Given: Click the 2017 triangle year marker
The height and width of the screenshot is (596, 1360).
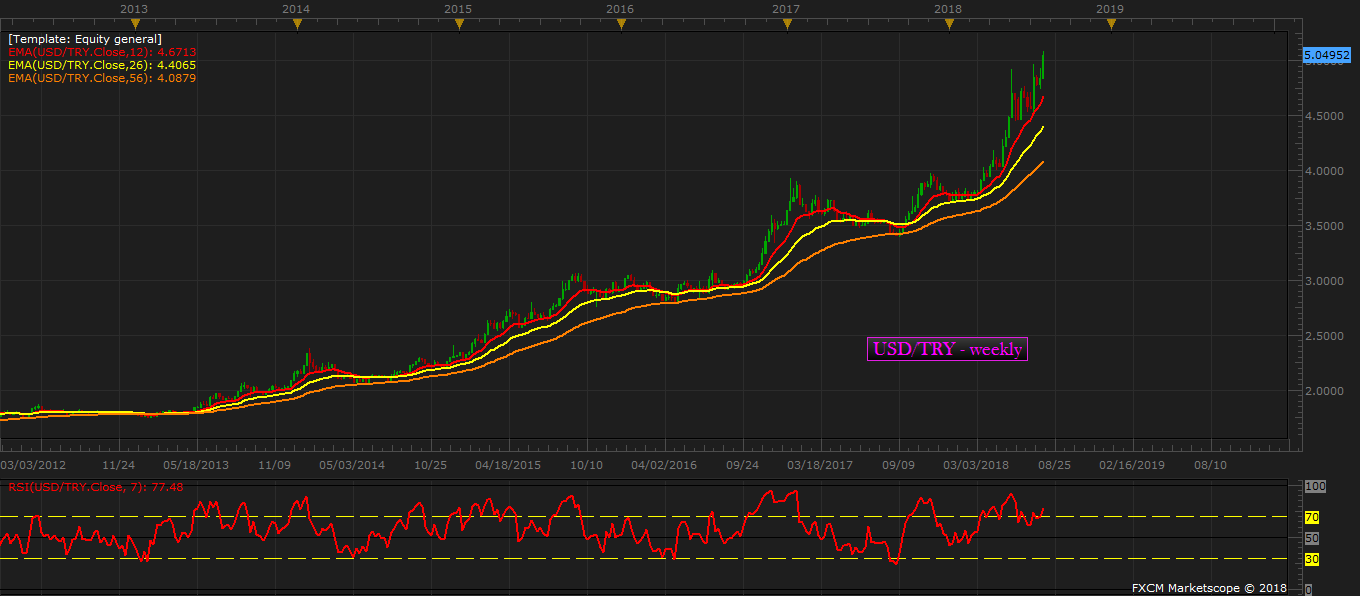Looking at the screenshot, I should coord(787,24).
